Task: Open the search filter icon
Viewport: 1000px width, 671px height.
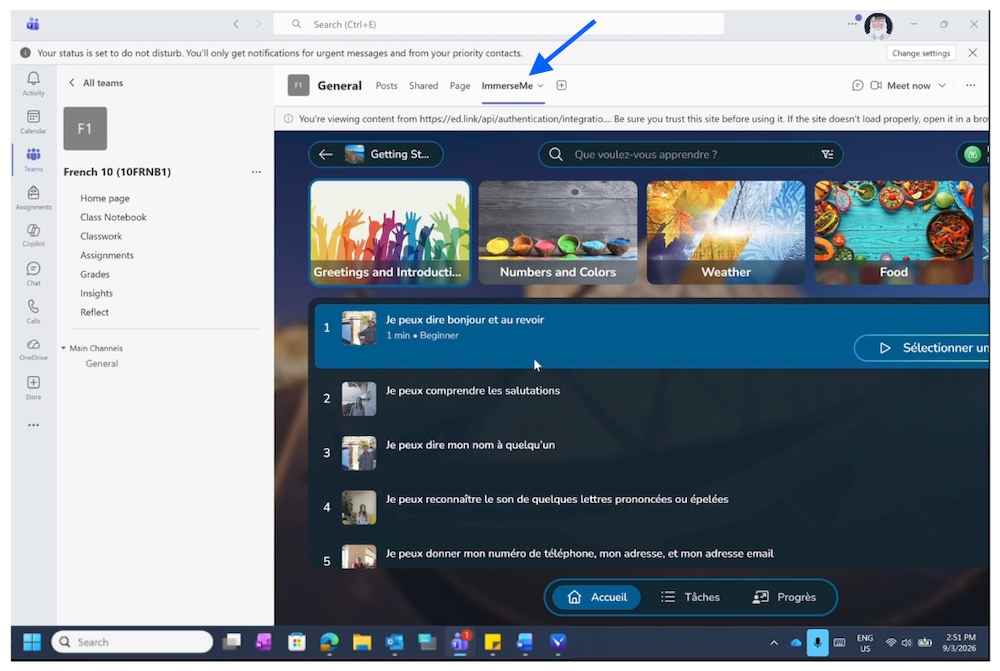Action: coord(827,154)
